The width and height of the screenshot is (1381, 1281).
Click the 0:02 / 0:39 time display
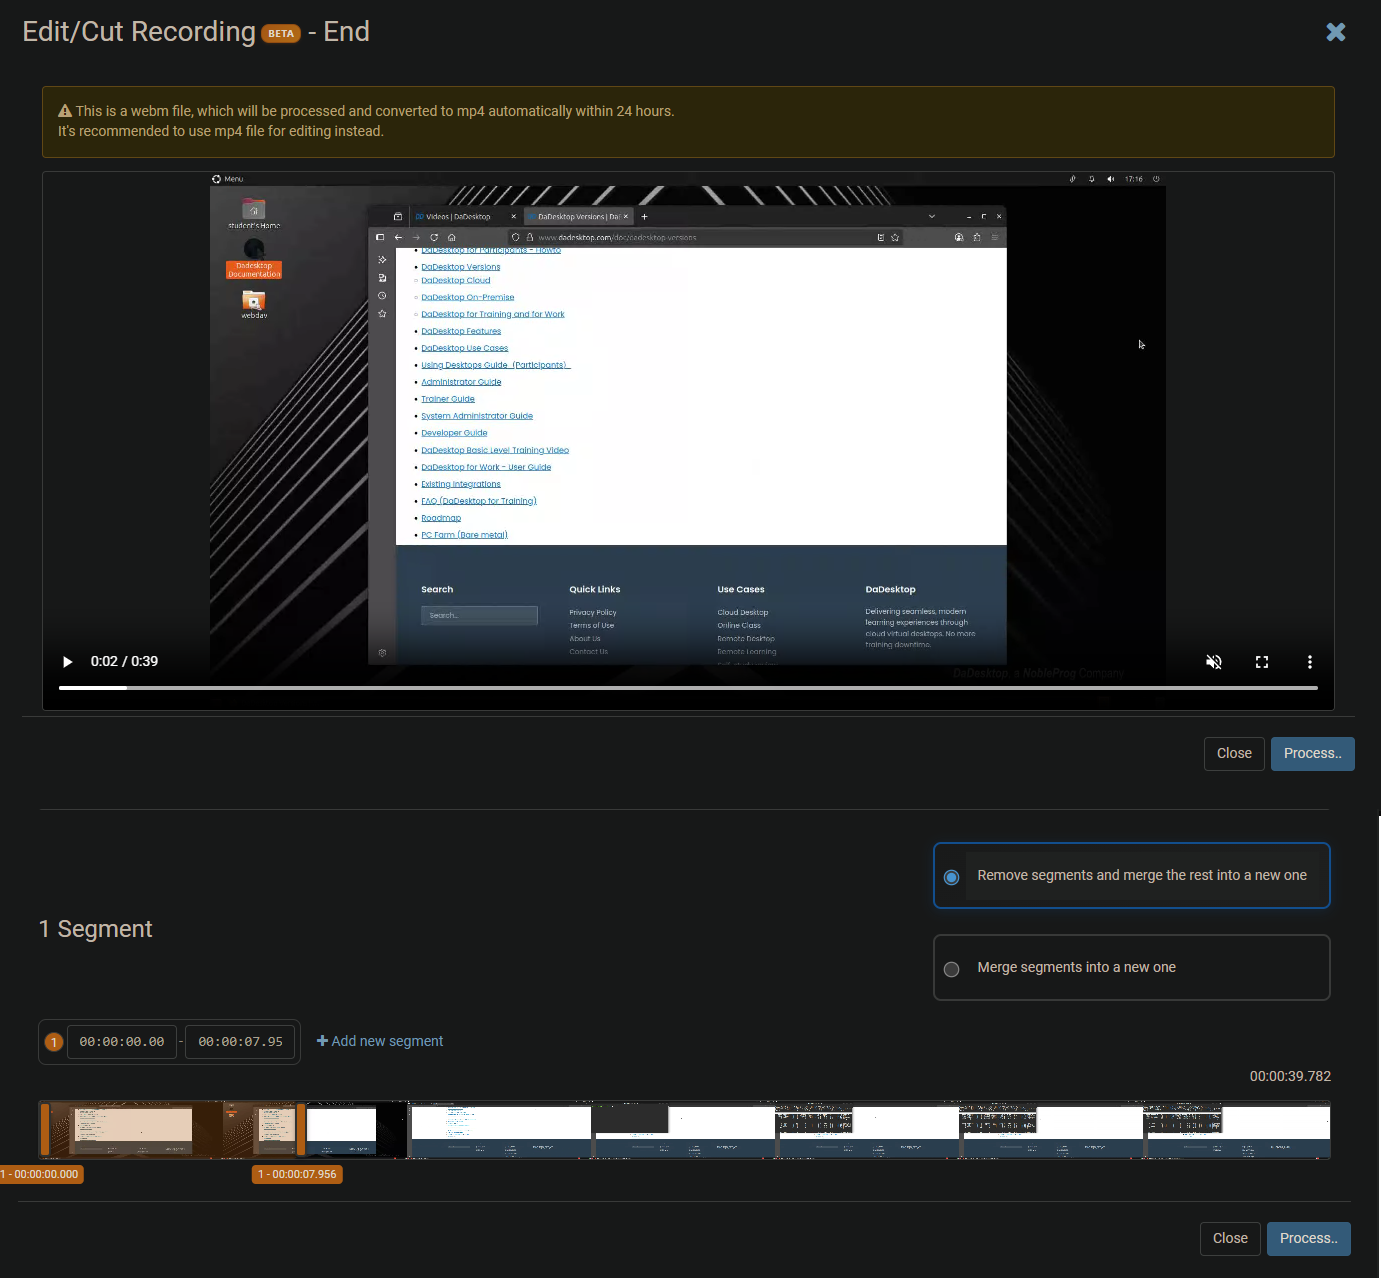124,662
